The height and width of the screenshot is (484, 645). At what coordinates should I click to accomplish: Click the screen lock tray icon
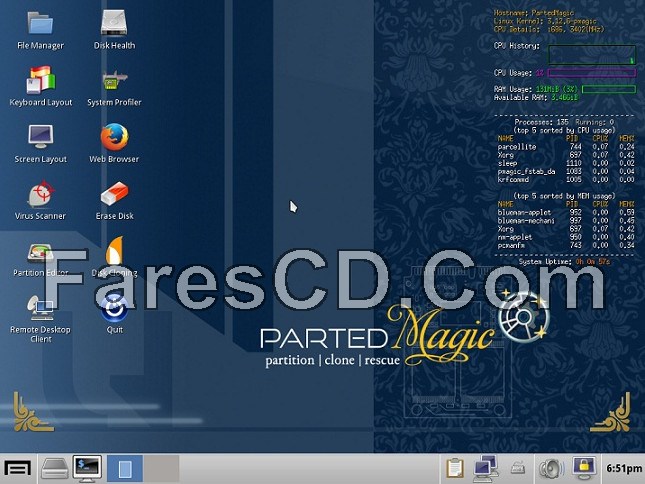coord(583,468)
